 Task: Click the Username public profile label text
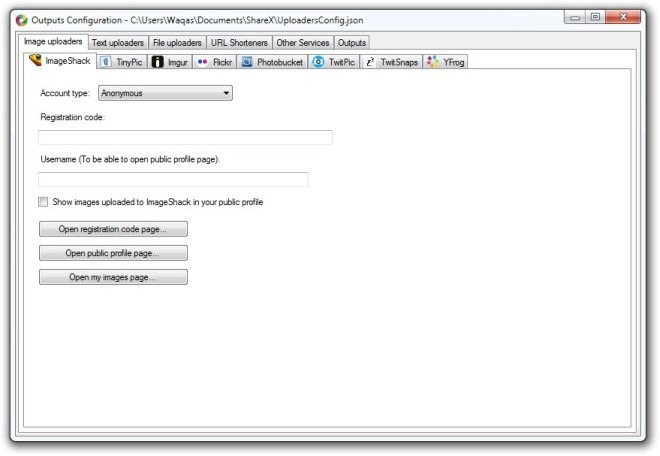(130, 159)
